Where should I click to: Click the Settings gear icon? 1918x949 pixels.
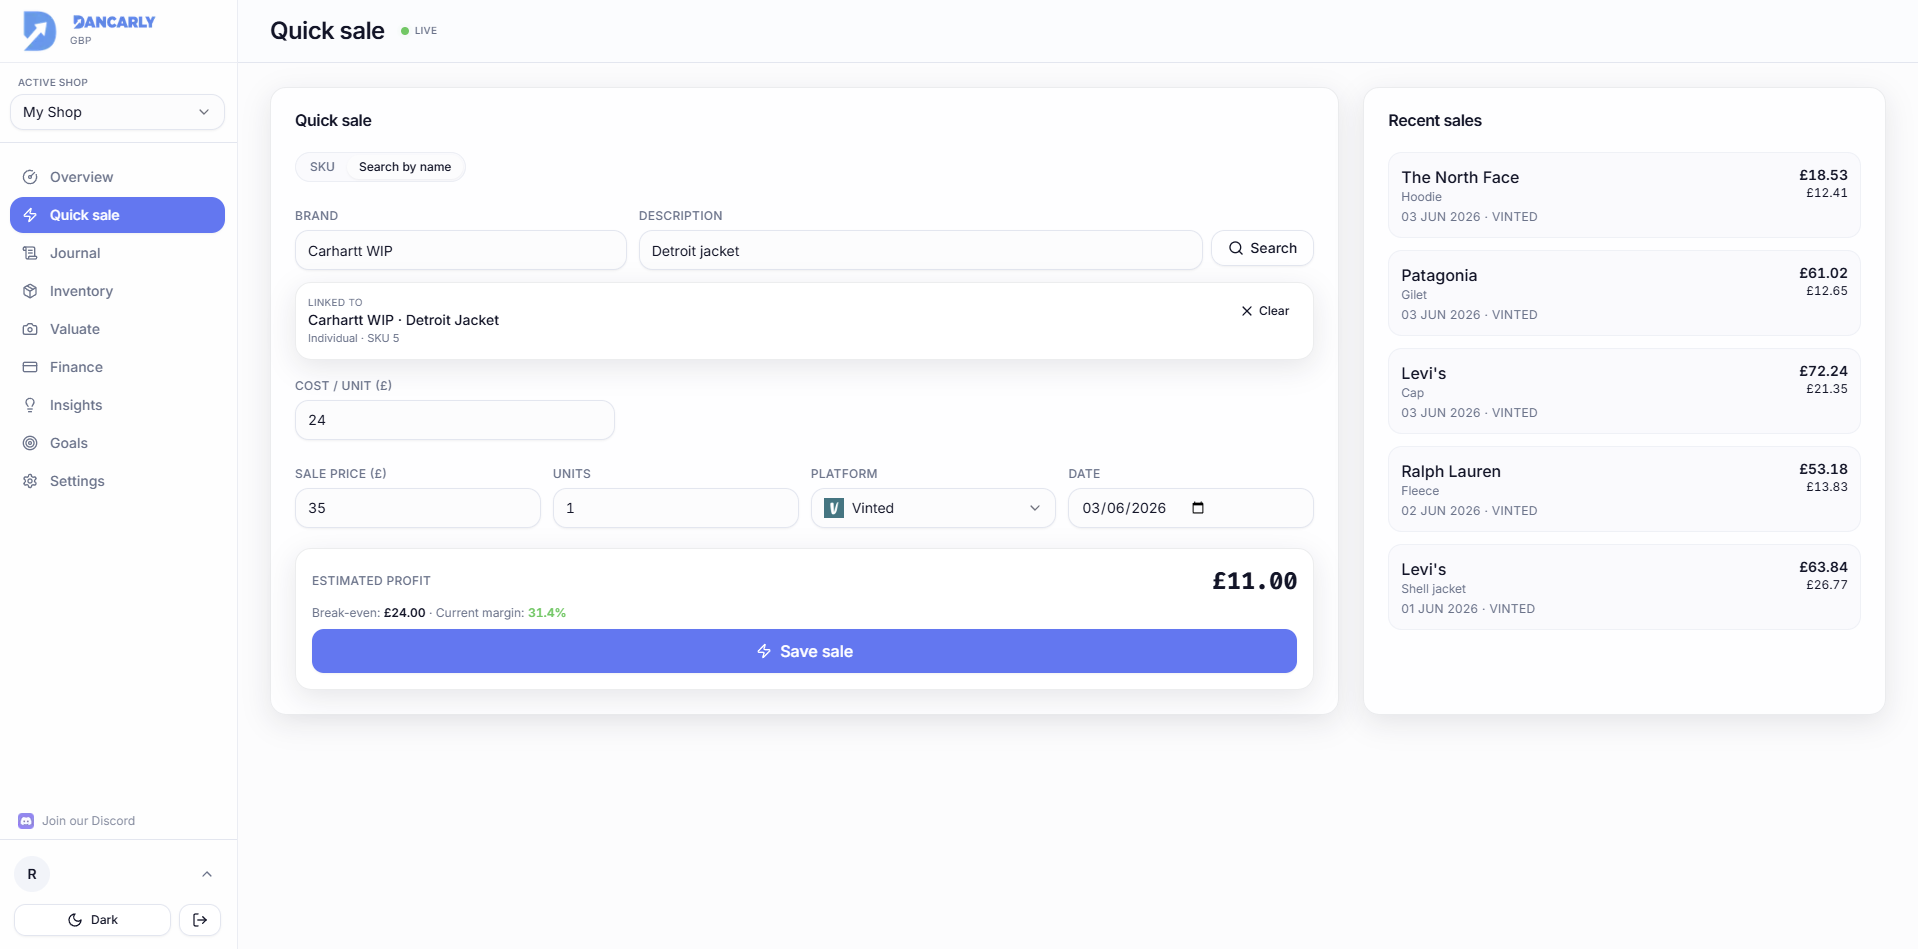click(x=30, y=481)
